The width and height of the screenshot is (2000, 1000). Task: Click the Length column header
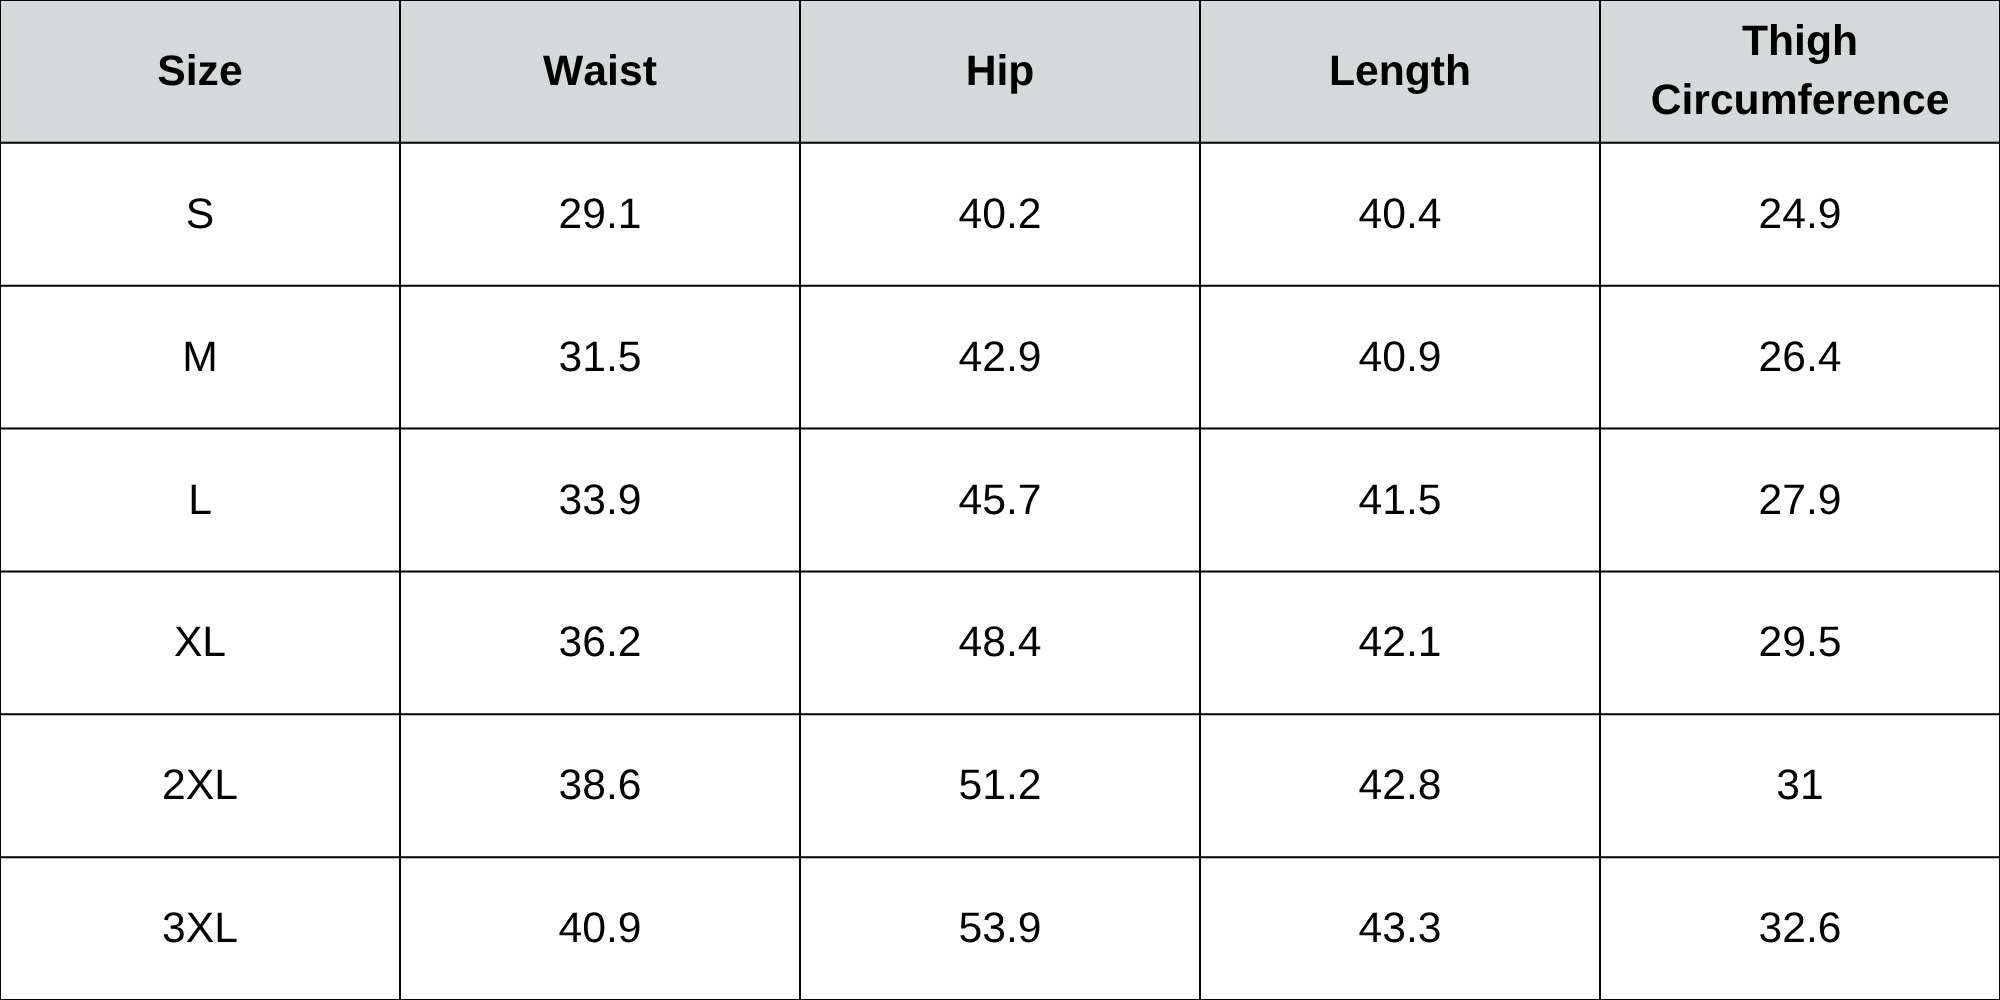click(1400, 71)
